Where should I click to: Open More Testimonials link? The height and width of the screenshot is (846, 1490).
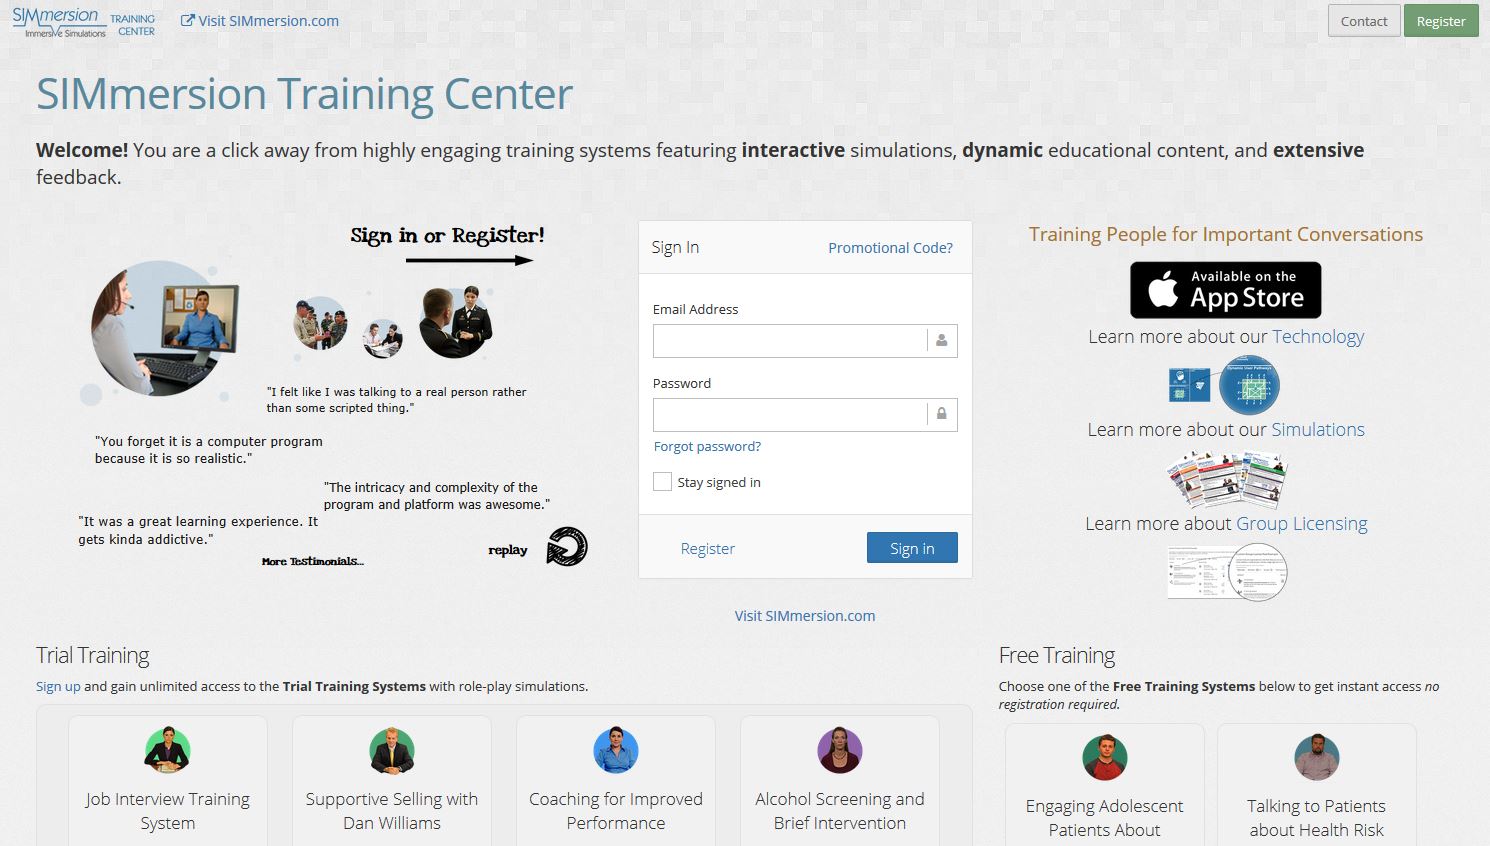pos(312,562)
